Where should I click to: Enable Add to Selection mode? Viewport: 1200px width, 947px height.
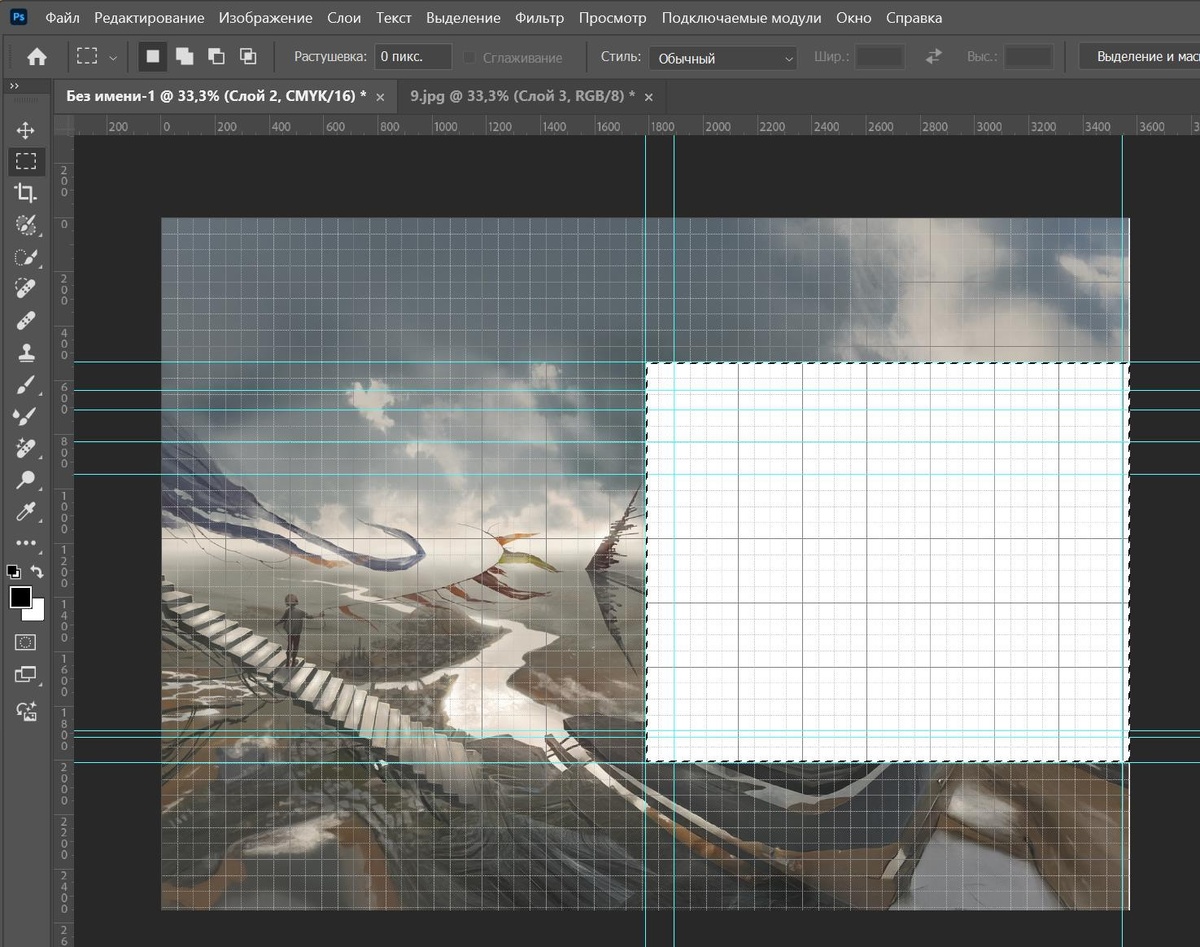tap(185, 57)
